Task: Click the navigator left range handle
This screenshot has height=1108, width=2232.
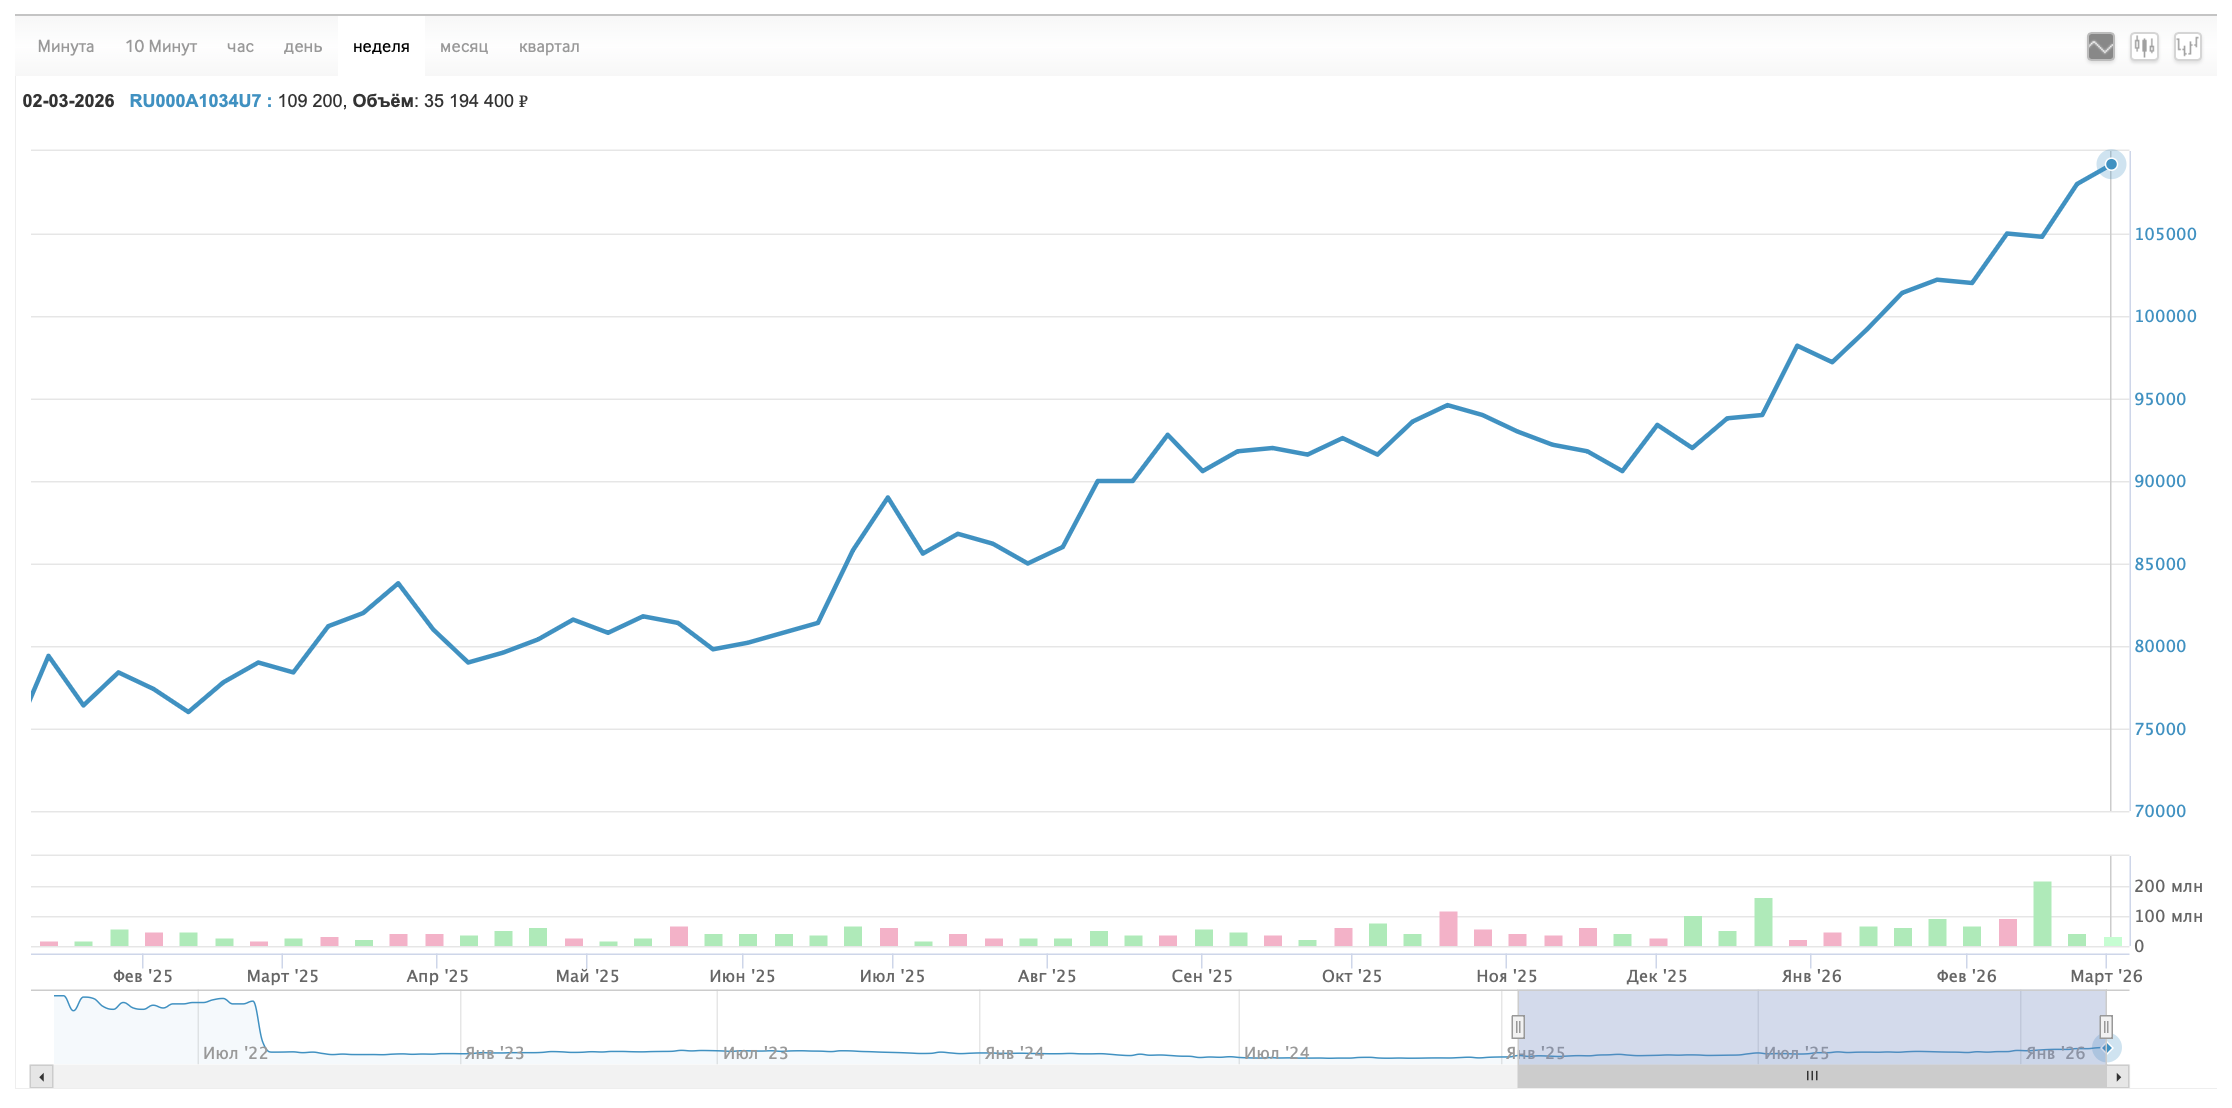Action: tap(1518, 1027)
